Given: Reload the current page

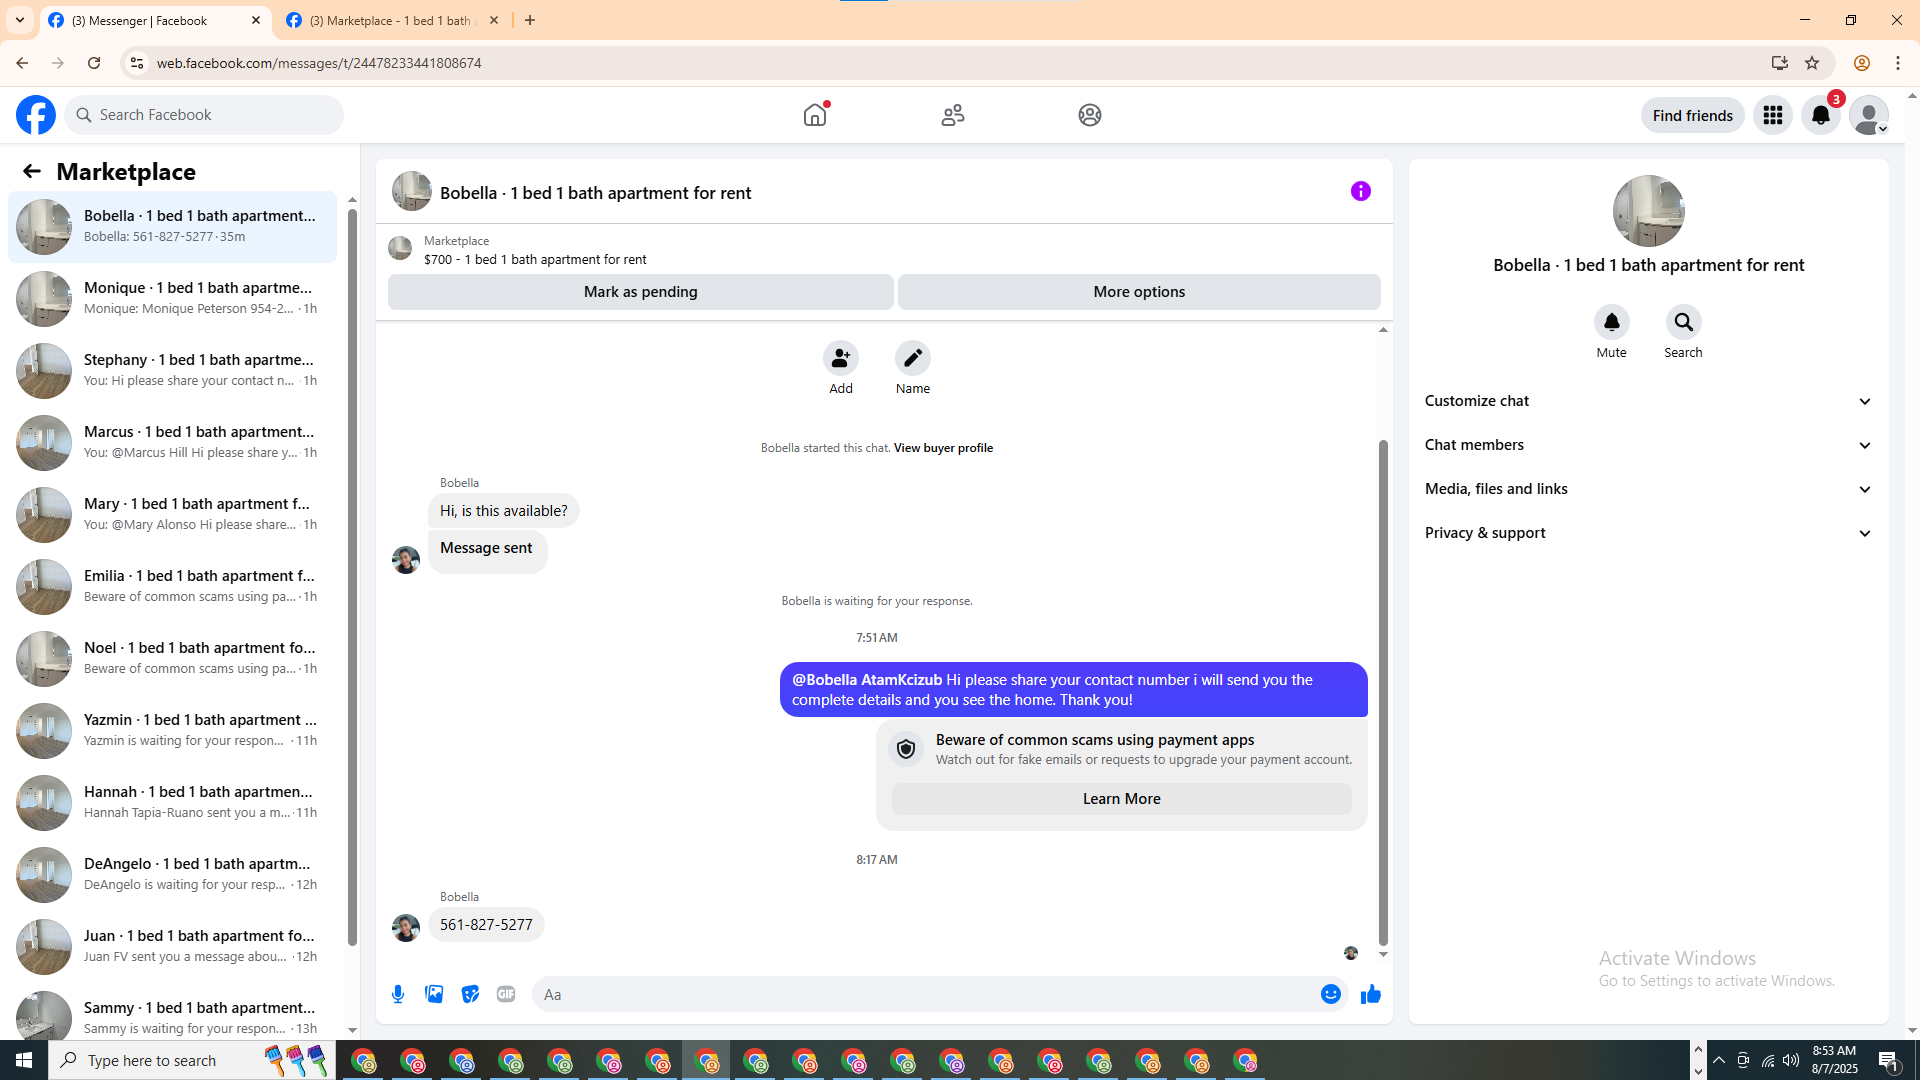Looking at the screenshot, I should coord(94,63).
